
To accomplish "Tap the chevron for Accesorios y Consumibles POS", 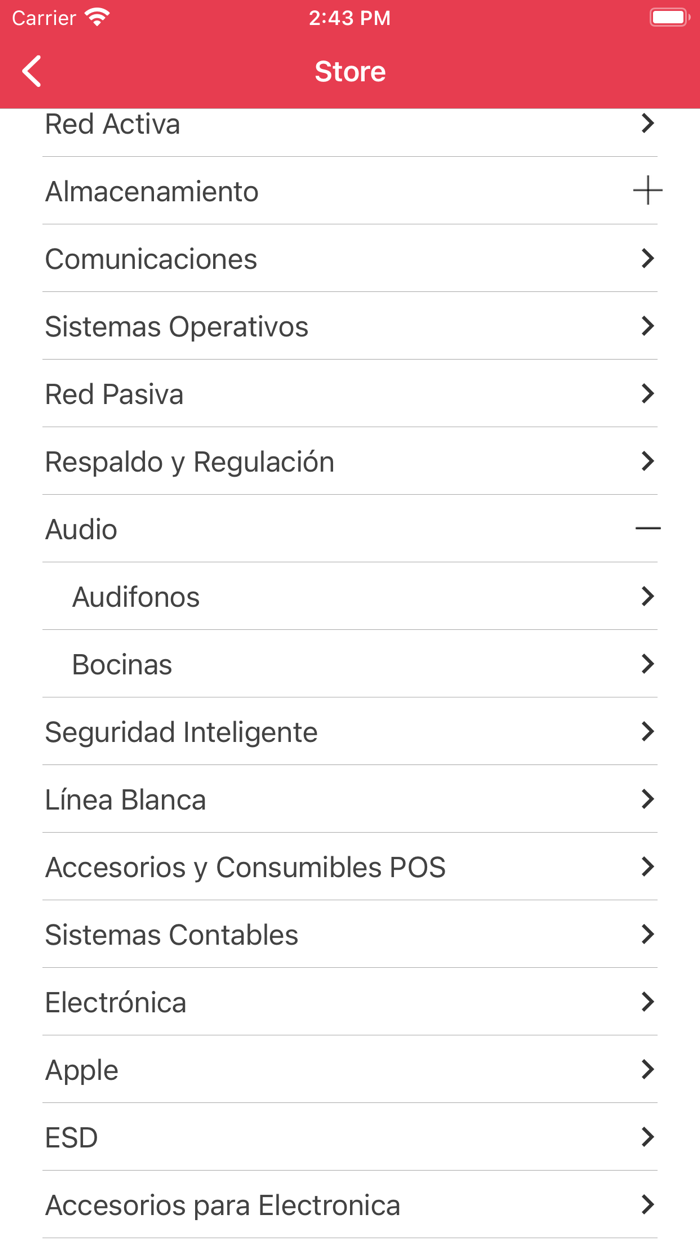I will coord(647,866).
